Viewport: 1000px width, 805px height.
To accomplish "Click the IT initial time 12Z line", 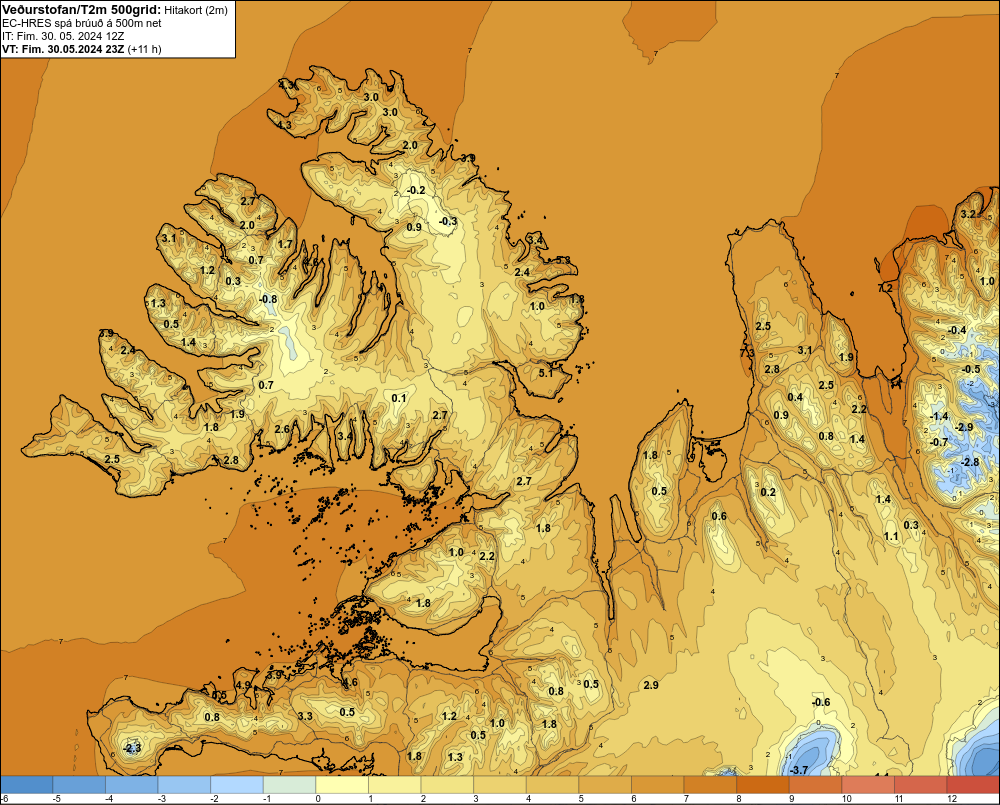I will click(63, 36).
